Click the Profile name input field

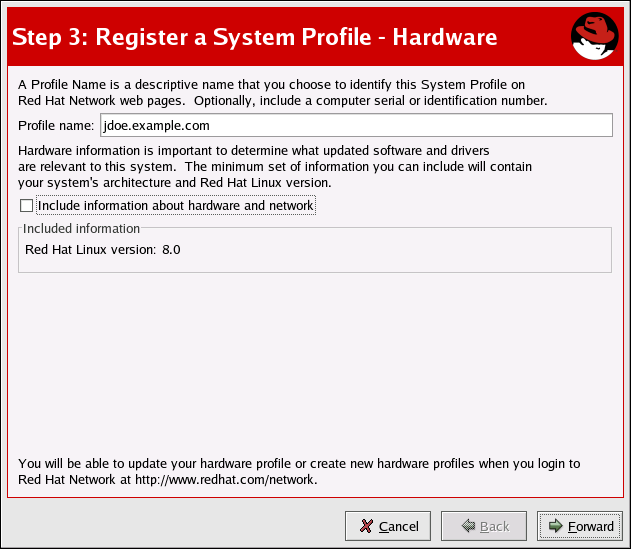coord(356,125)
